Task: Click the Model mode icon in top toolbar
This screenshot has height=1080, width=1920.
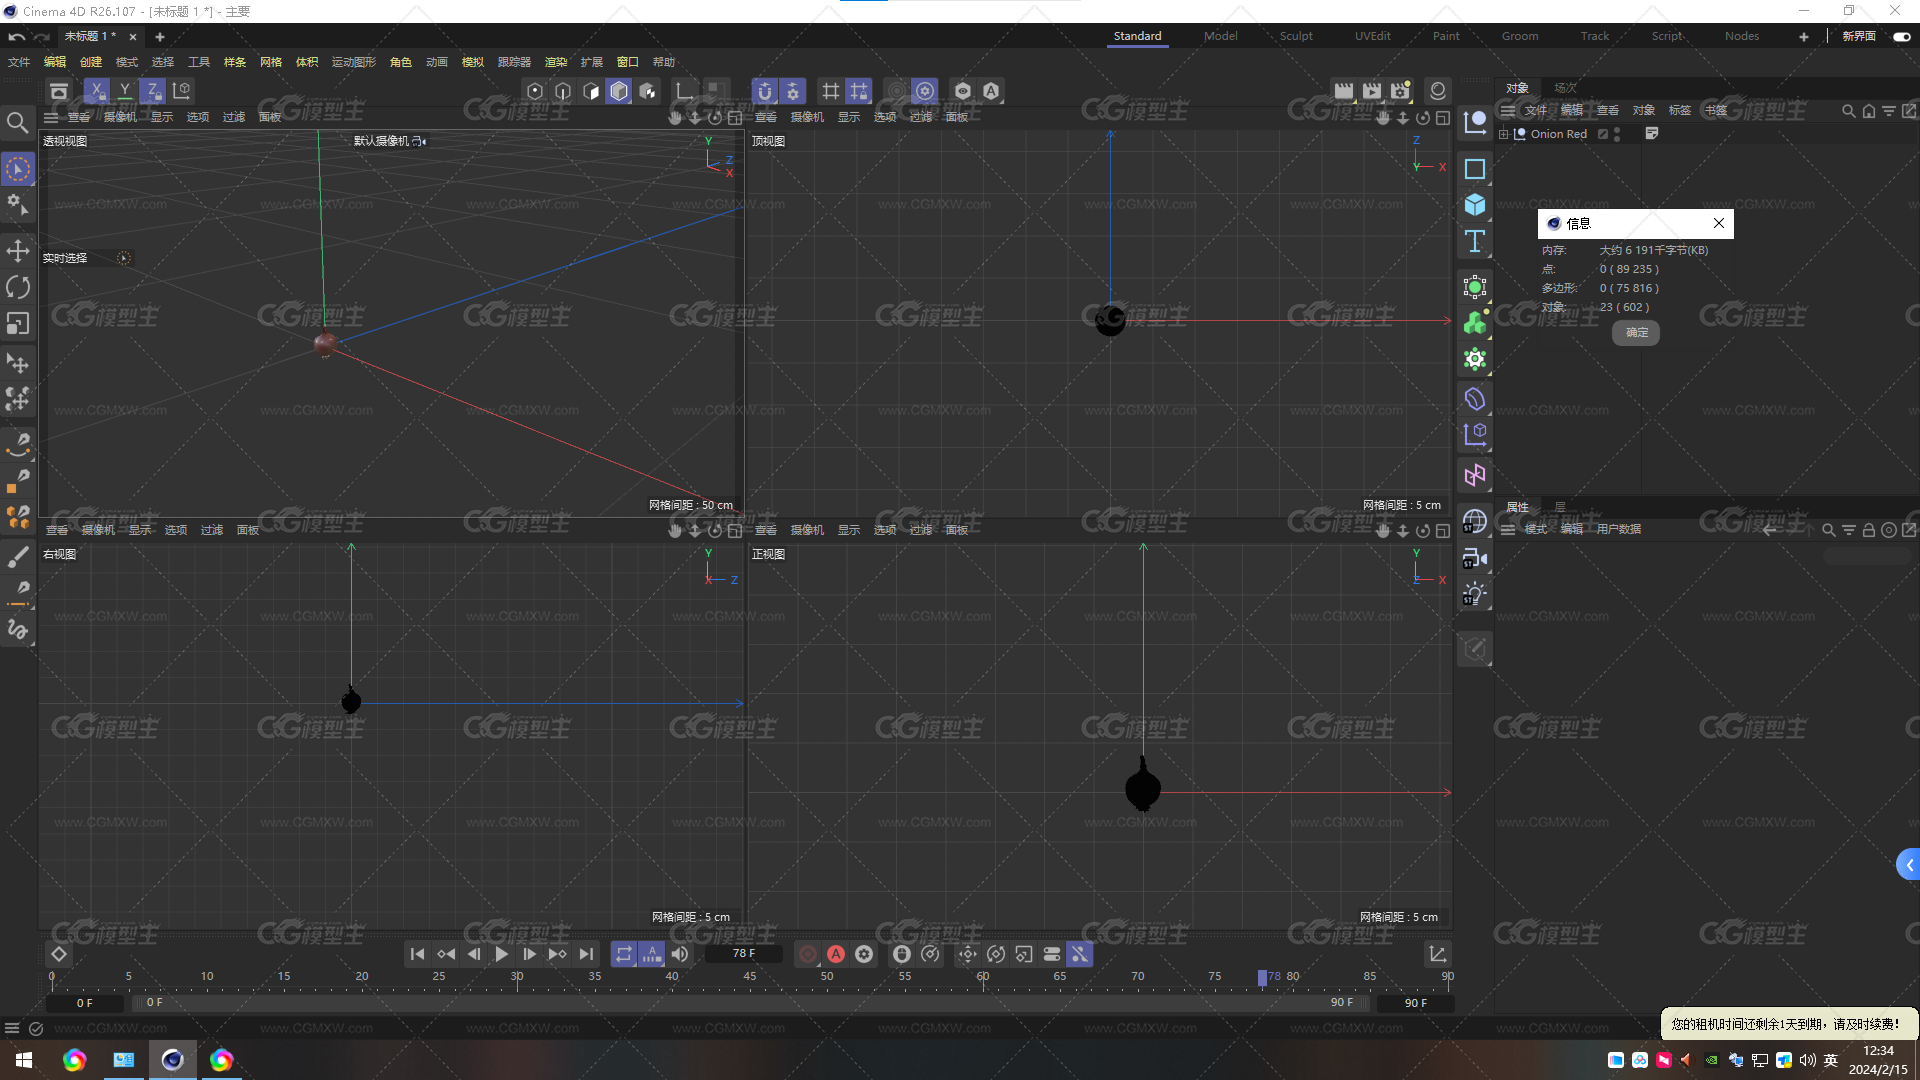Action: tap(619, 91)
